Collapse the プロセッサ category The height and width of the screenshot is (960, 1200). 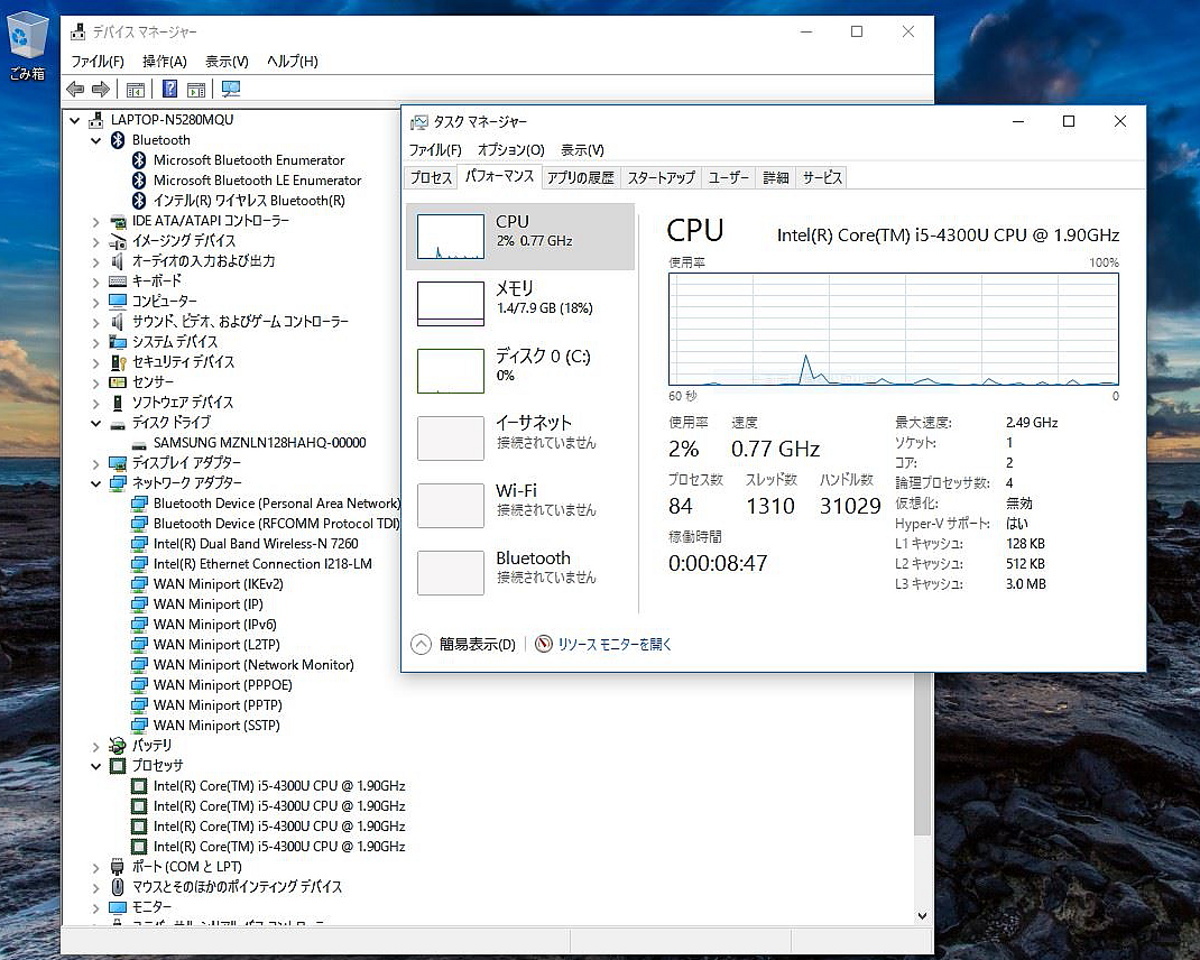point(96,766)
